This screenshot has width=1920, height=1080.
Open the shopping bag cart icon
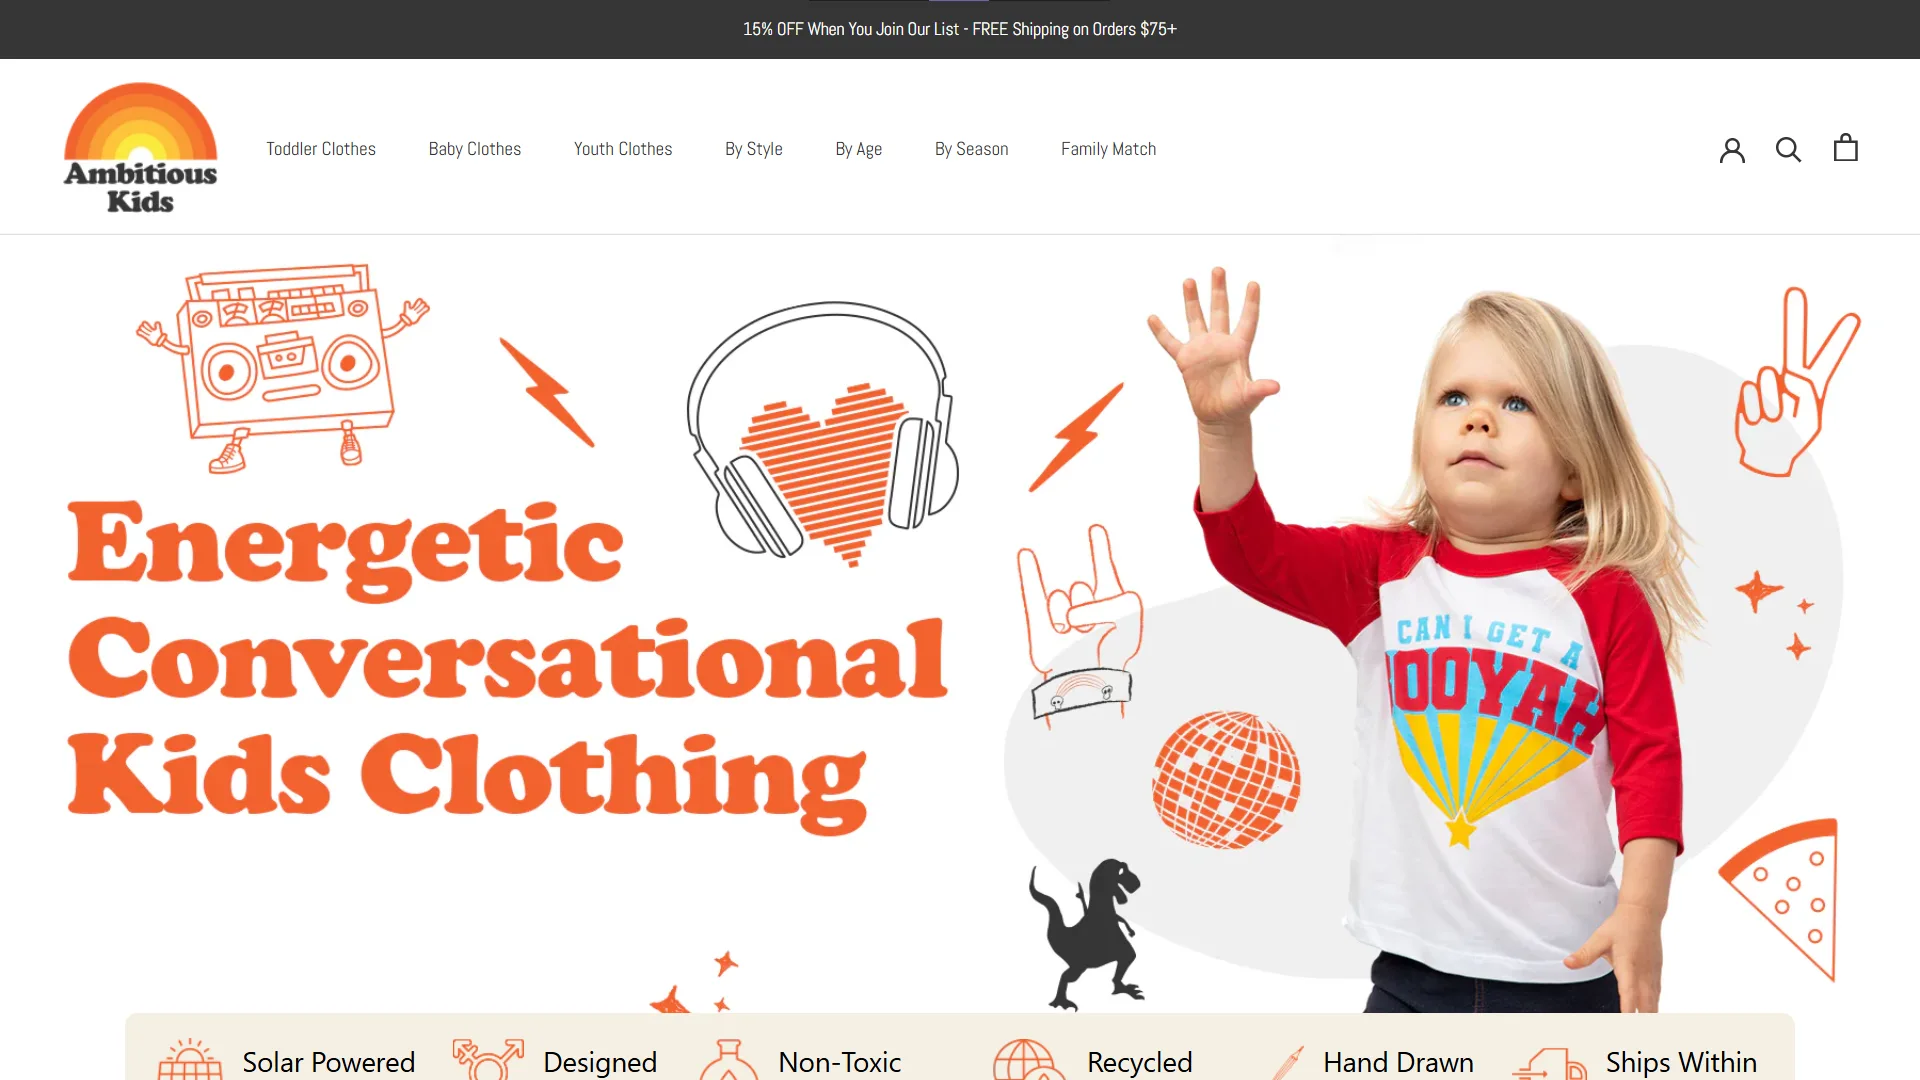[x=1846, y=148]
